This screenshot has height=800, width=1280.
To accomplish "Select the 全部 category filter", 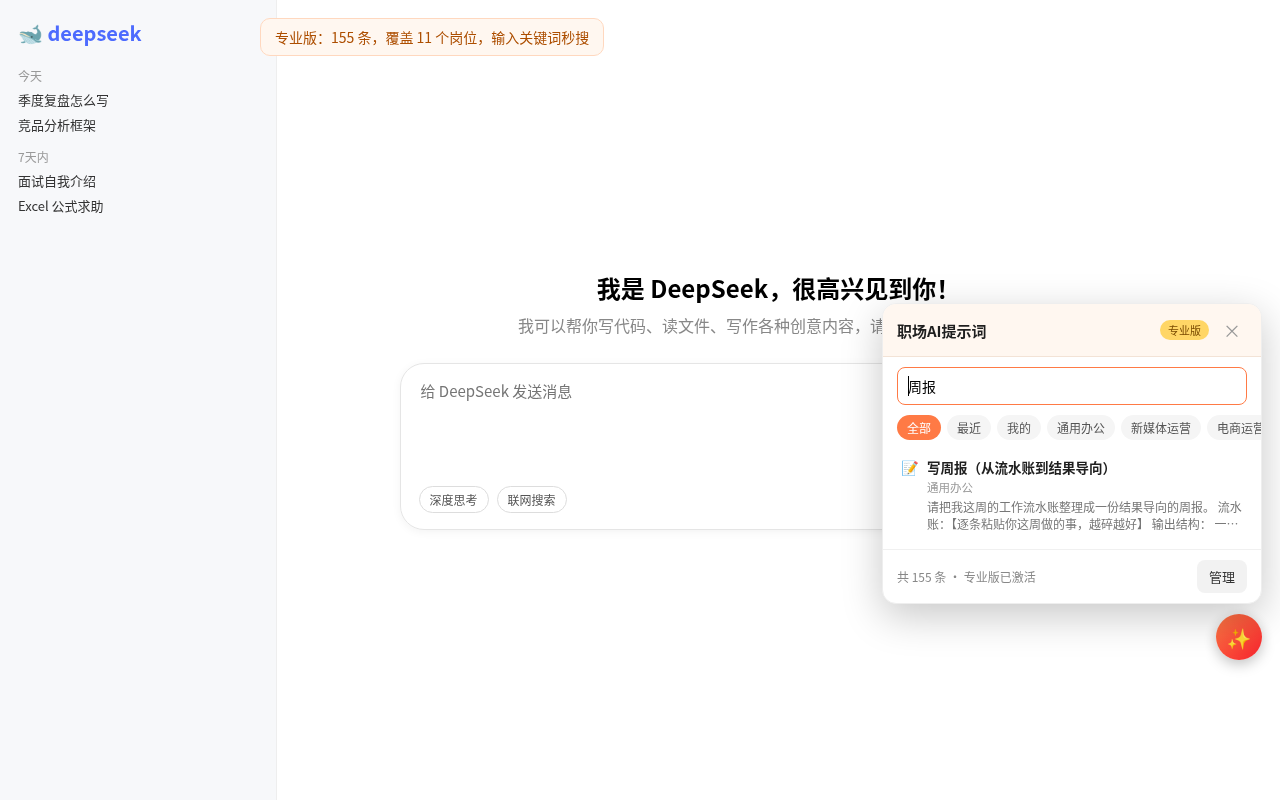I will 919,428.
